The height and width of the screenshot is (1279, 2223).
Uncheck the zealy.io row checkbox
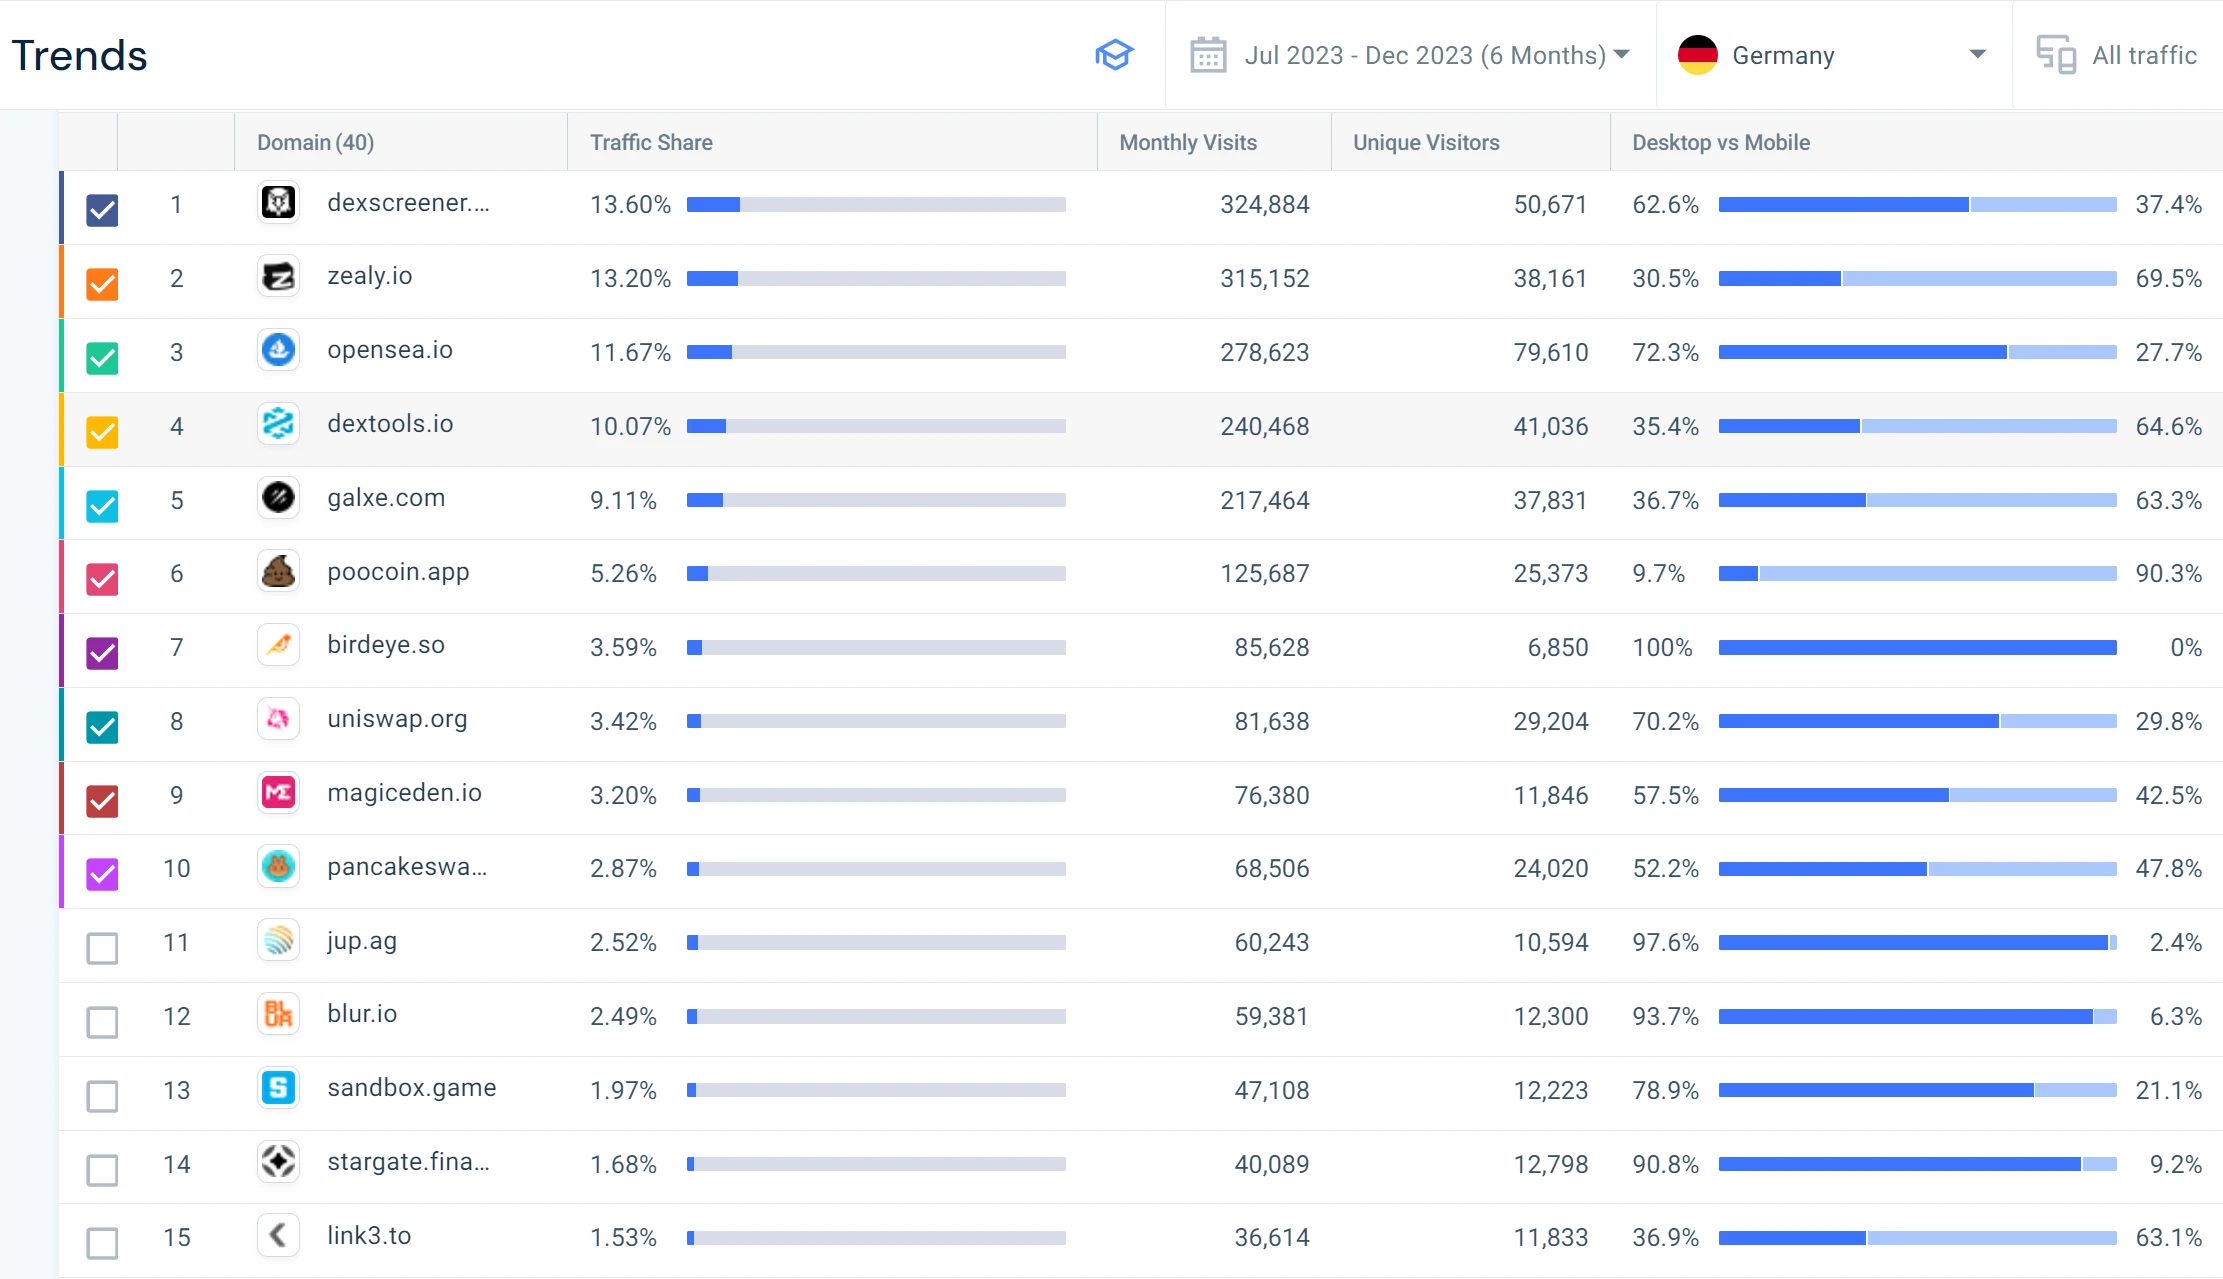[x=102, y=284]
